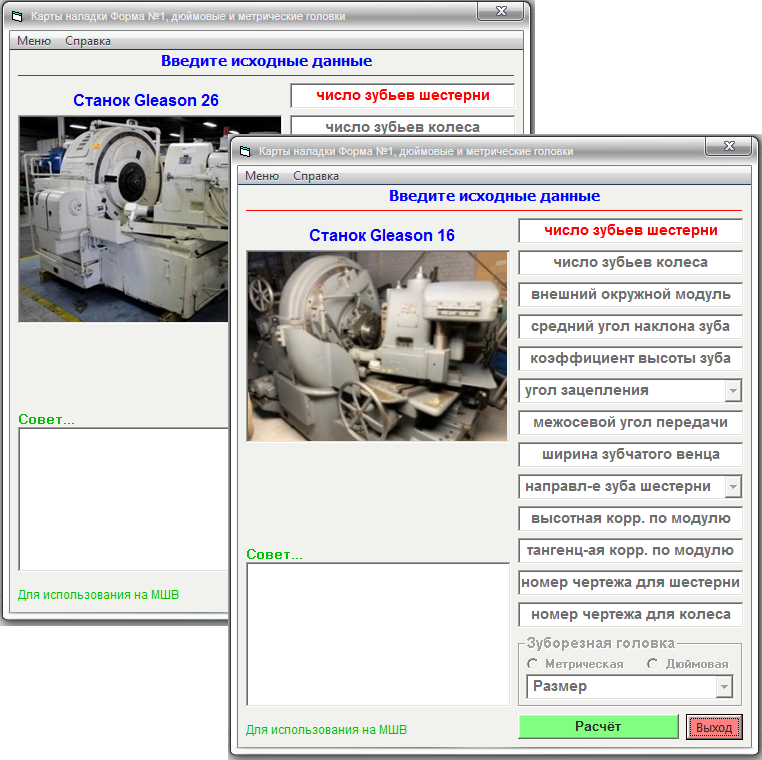The height and width of the screenshot is (760, 762).
Task: Click 'Для использования на МШВ' in the Gleason 16 window
Action: tap(326, 729)
